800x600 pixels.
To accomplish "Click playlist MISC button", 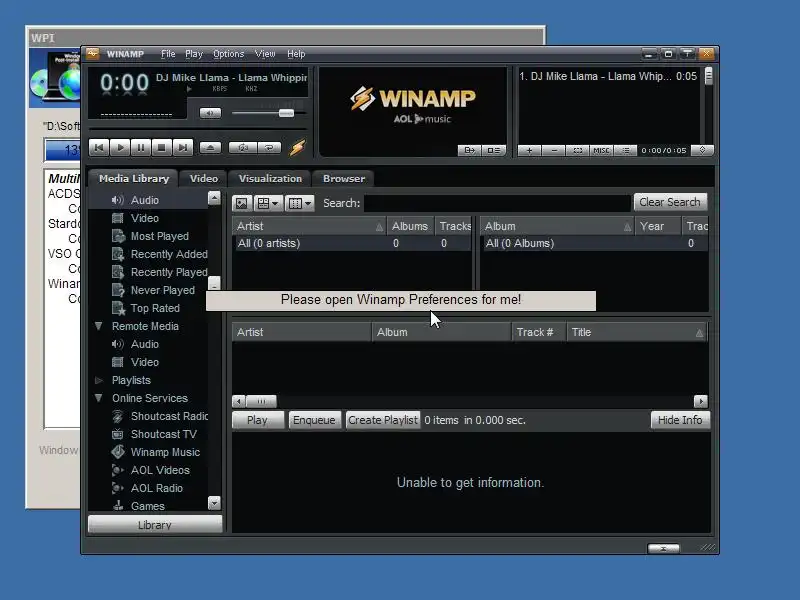I will pos(601,151).
